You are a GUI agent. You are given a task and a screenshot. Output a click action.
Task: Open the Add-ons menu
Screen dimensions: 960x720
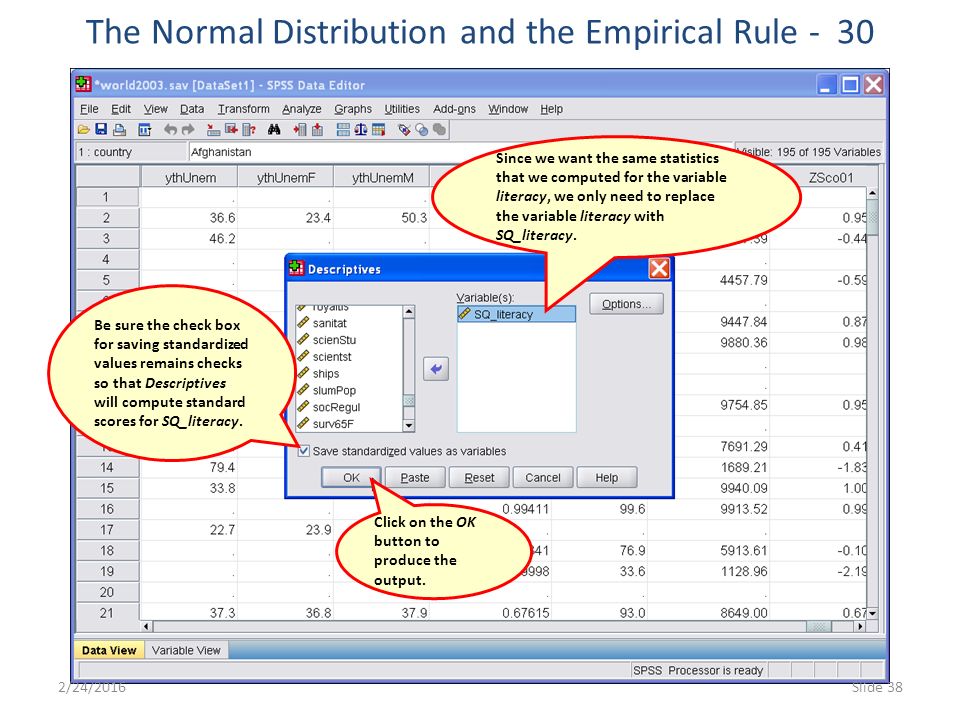pyautogui.click(x=454, y=109)
